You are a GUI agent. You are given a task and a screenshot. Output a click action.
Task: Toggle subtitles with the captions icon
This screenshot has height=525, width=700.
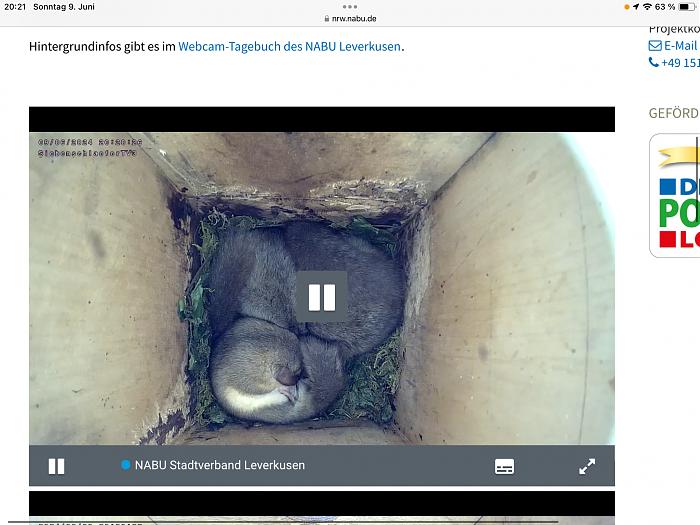click(x=504, y=466)
